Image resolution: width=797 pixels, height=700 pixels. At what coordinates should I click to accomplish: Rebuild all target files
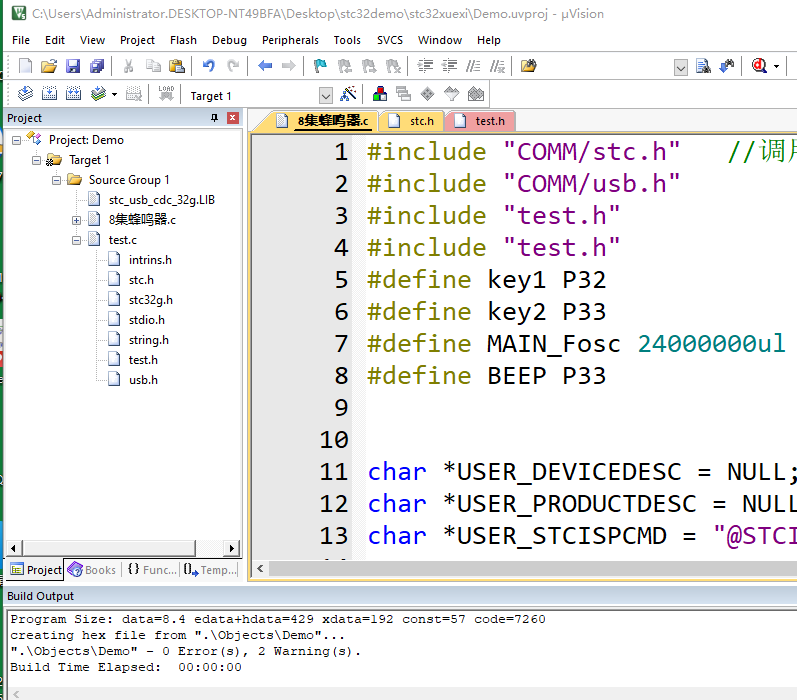pos(74,94)
